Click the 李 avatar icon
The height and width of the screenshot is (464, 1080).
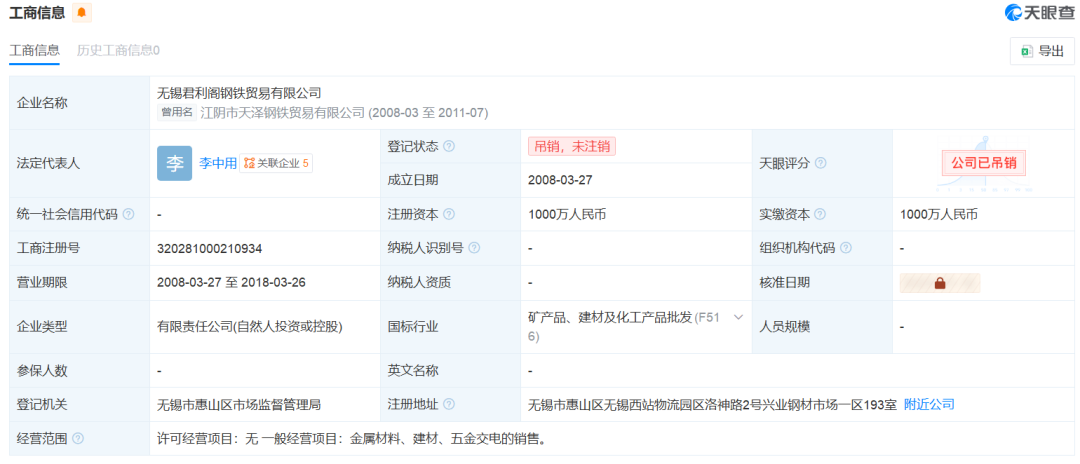pyautogui.click(x=174, y=163)
